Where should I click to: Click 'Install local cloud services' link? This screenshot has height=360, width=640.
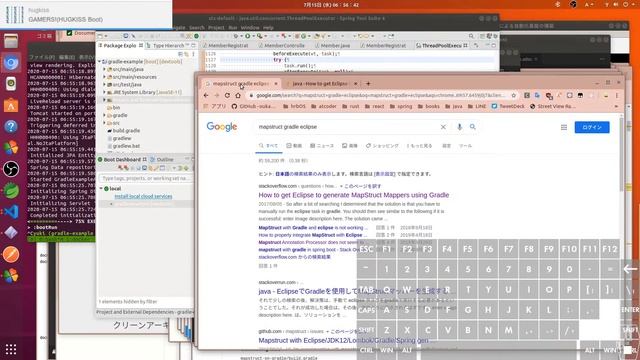point(143,196)
